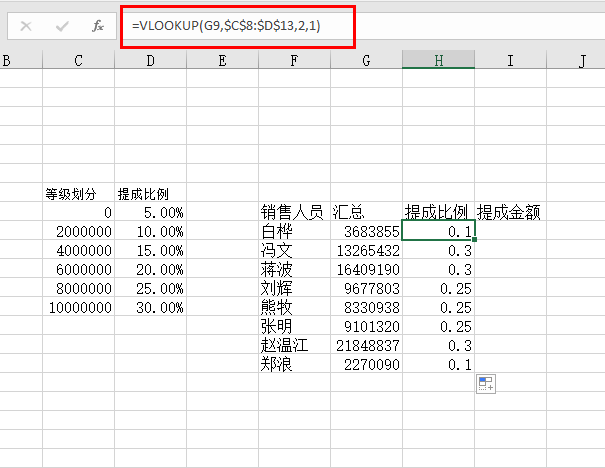605x468 pixels.
Task: Select column G header
Action: tap(366, 62)
